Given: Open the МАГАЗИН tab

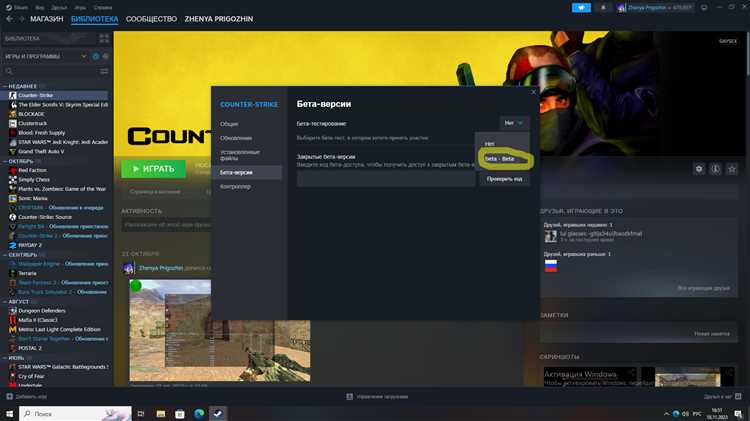Looking at the screenshot, I should click(x=46, y=19).
